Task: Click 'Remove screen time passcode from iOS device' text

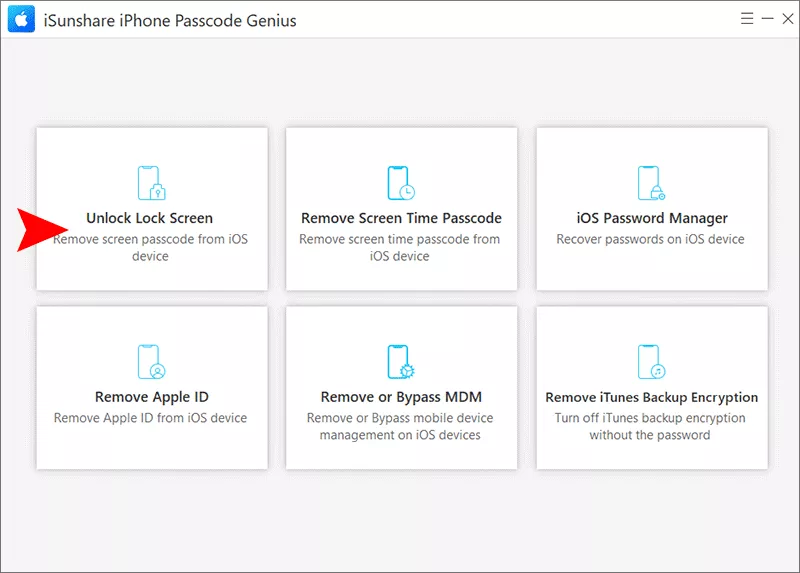Action: point(399,247)
